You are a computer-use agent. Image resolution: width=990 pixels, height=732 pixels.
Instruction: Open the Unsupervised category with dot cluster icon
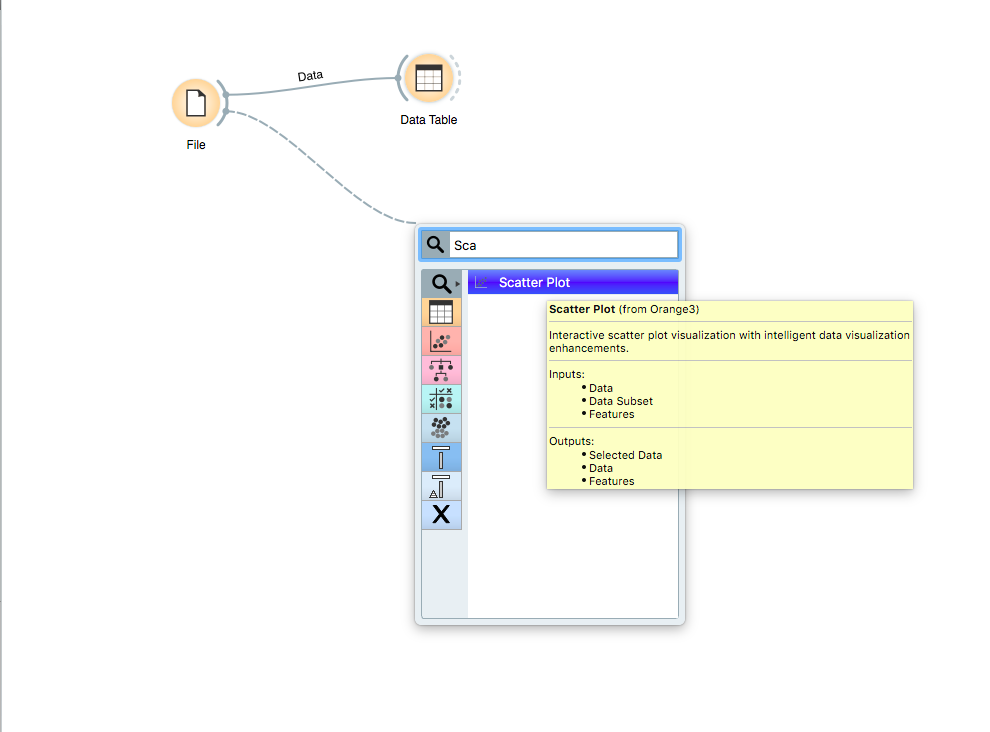[441, 428]
